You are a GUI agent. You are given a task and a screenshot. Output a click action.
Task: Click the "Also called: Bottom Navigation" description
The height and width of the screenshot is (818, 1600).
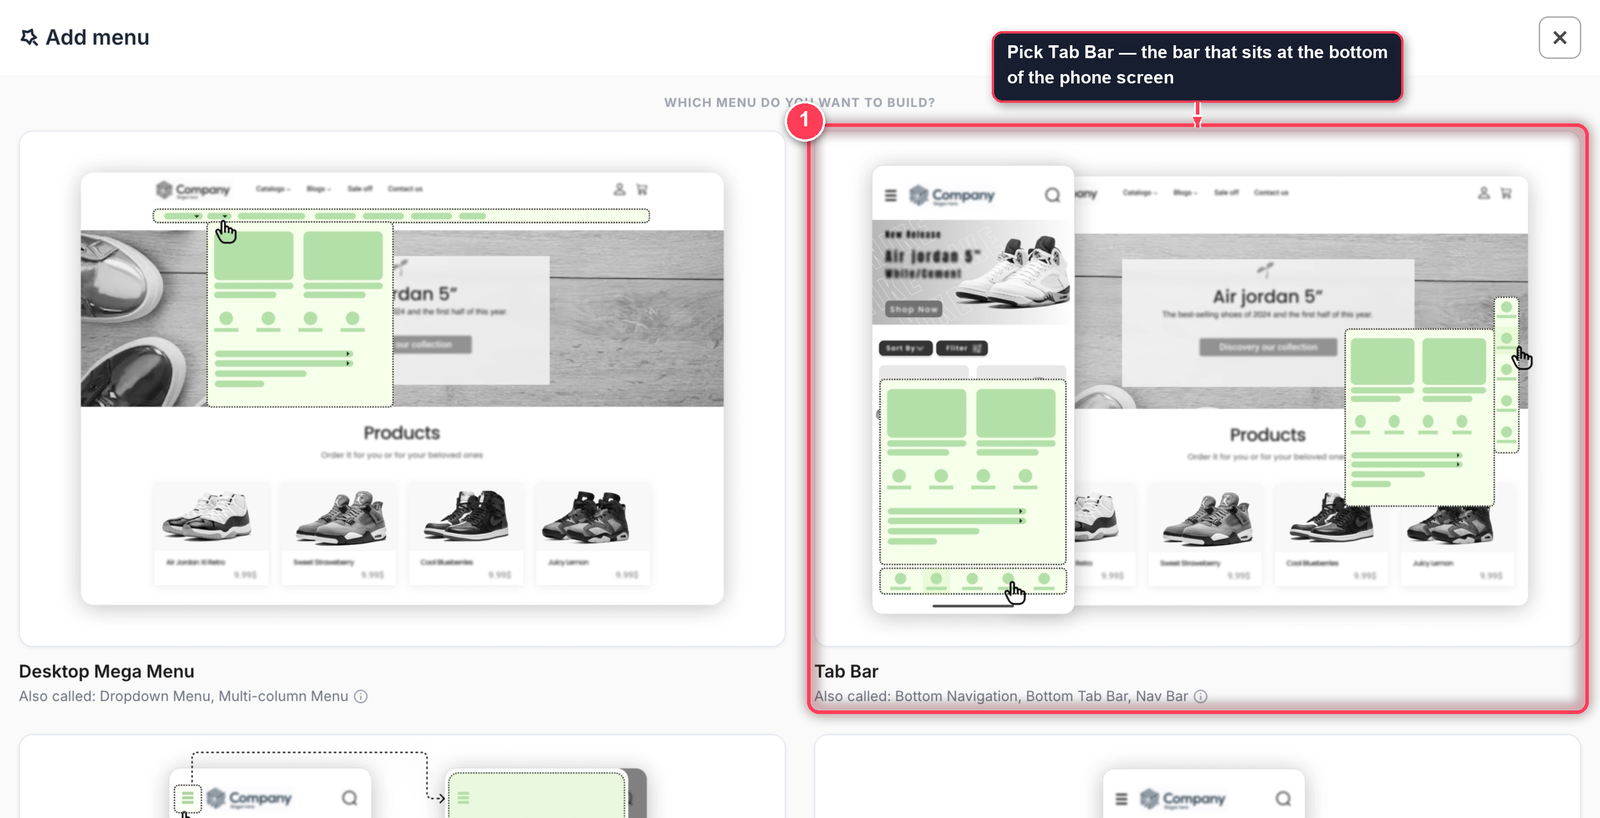1001,697
